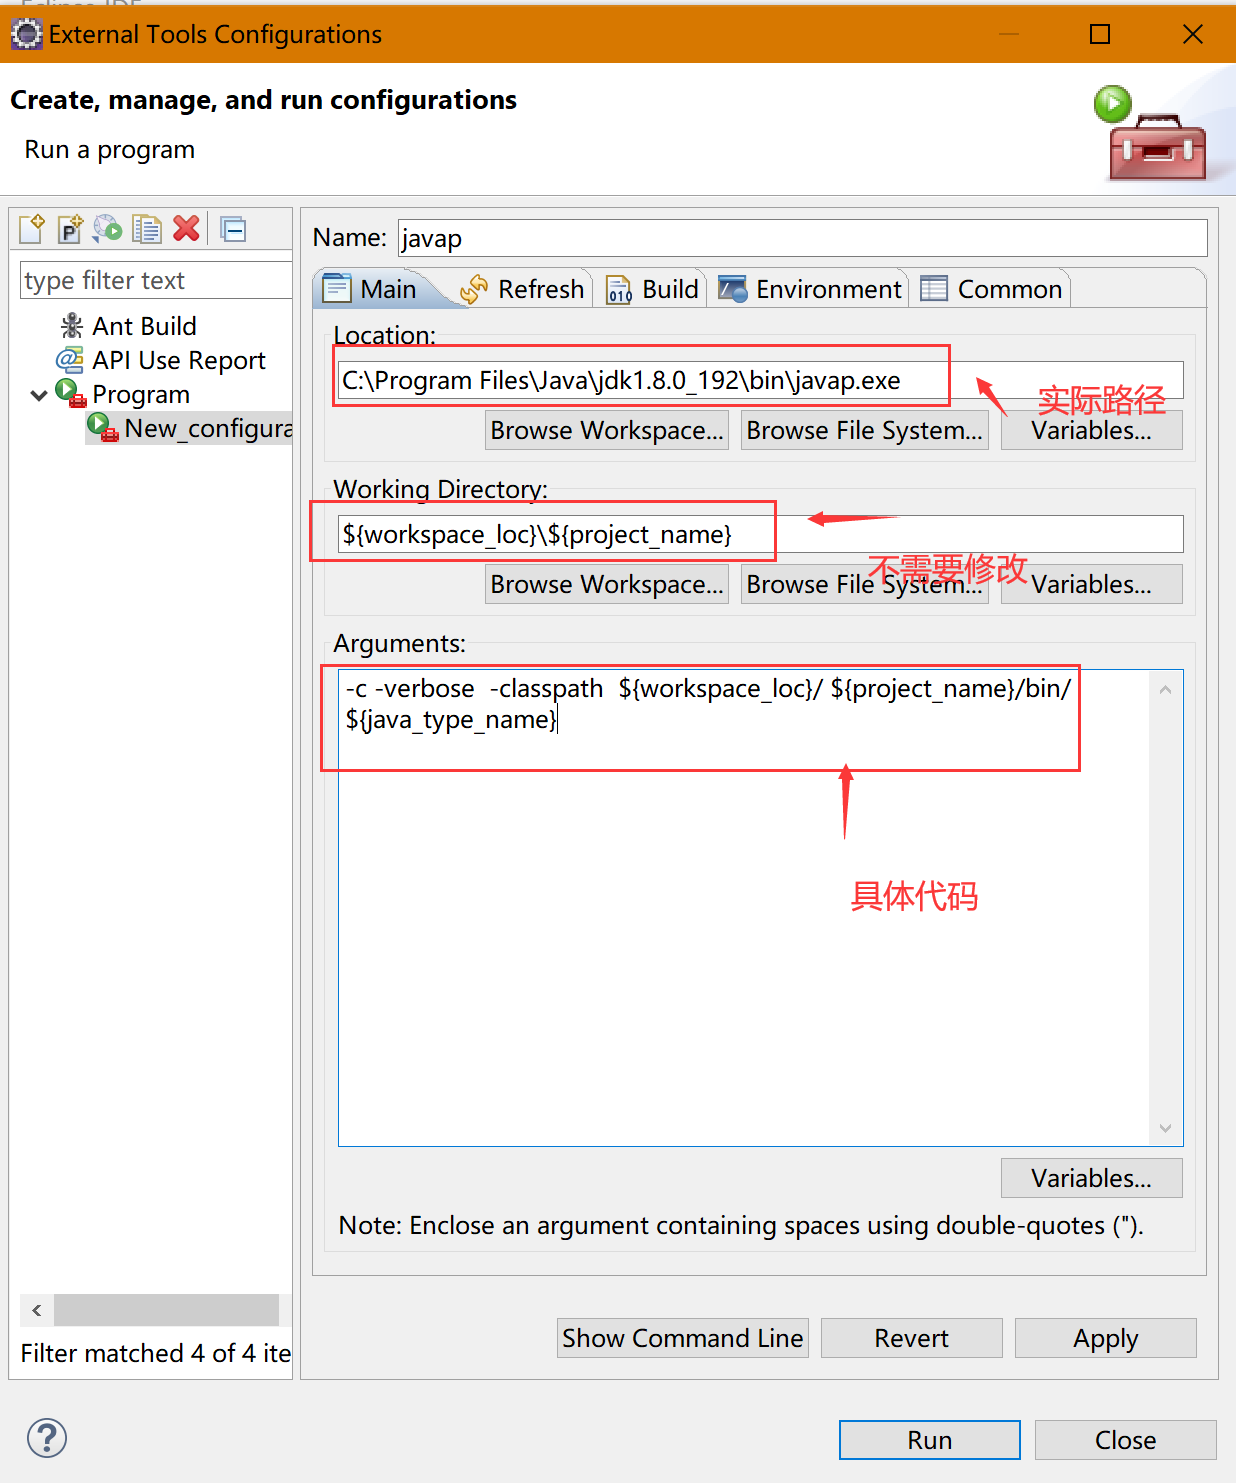Open the Environment tab

(x=810, y=289)
